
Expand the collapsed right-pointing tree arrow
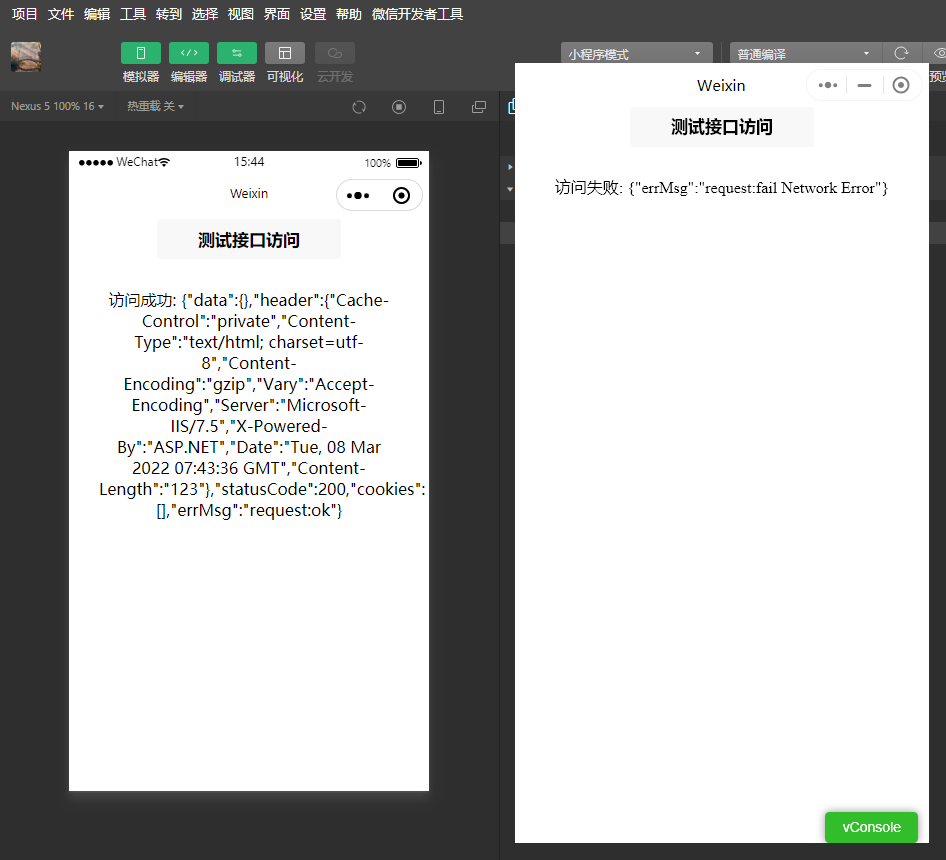pyautogui.click(x=510, y=167)
